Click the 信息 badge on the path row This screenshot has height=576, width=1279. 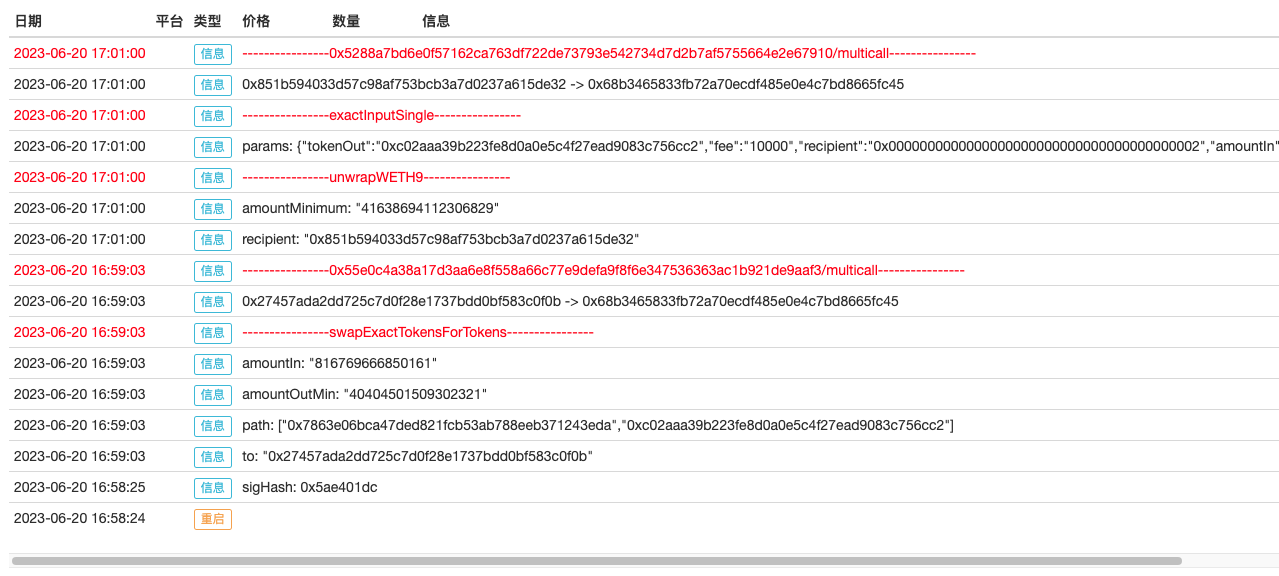point(212,426)
